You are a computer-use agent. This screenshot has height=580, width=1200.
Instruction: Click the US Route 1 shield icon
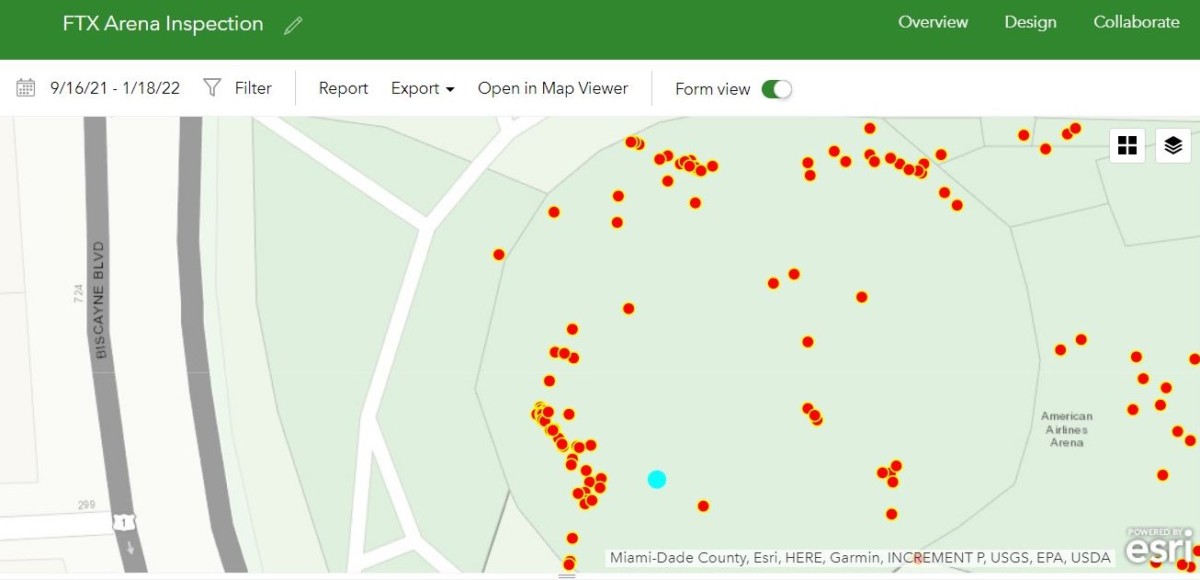click(x=125, y=522)
